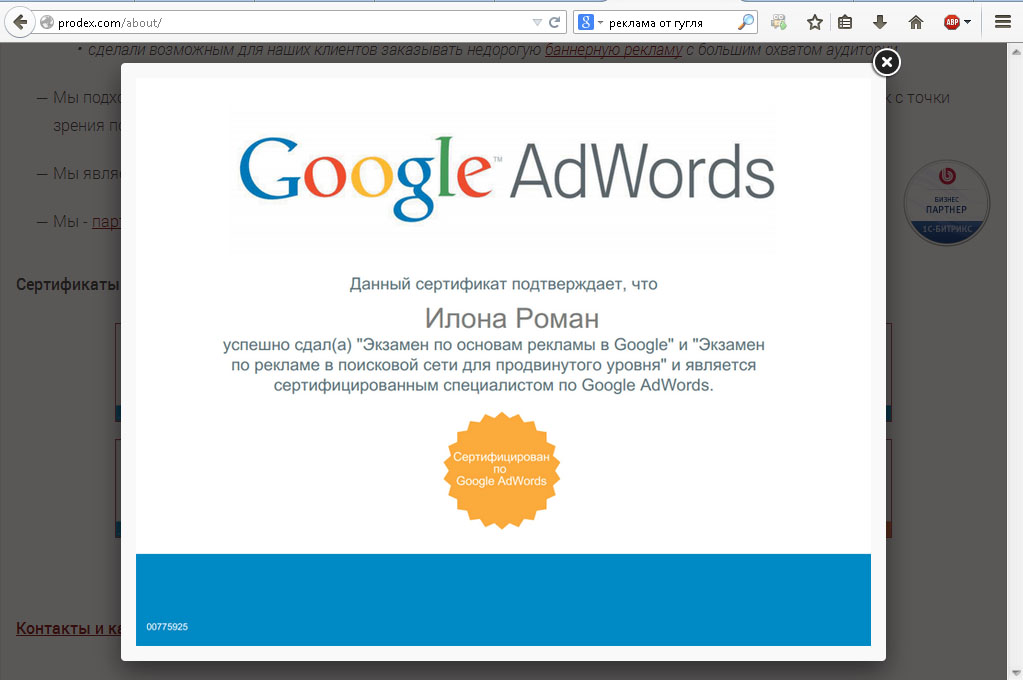Click the Google AdWords logo in the certificate
This screenshot has width=1023, height=680.
[507, 177]
